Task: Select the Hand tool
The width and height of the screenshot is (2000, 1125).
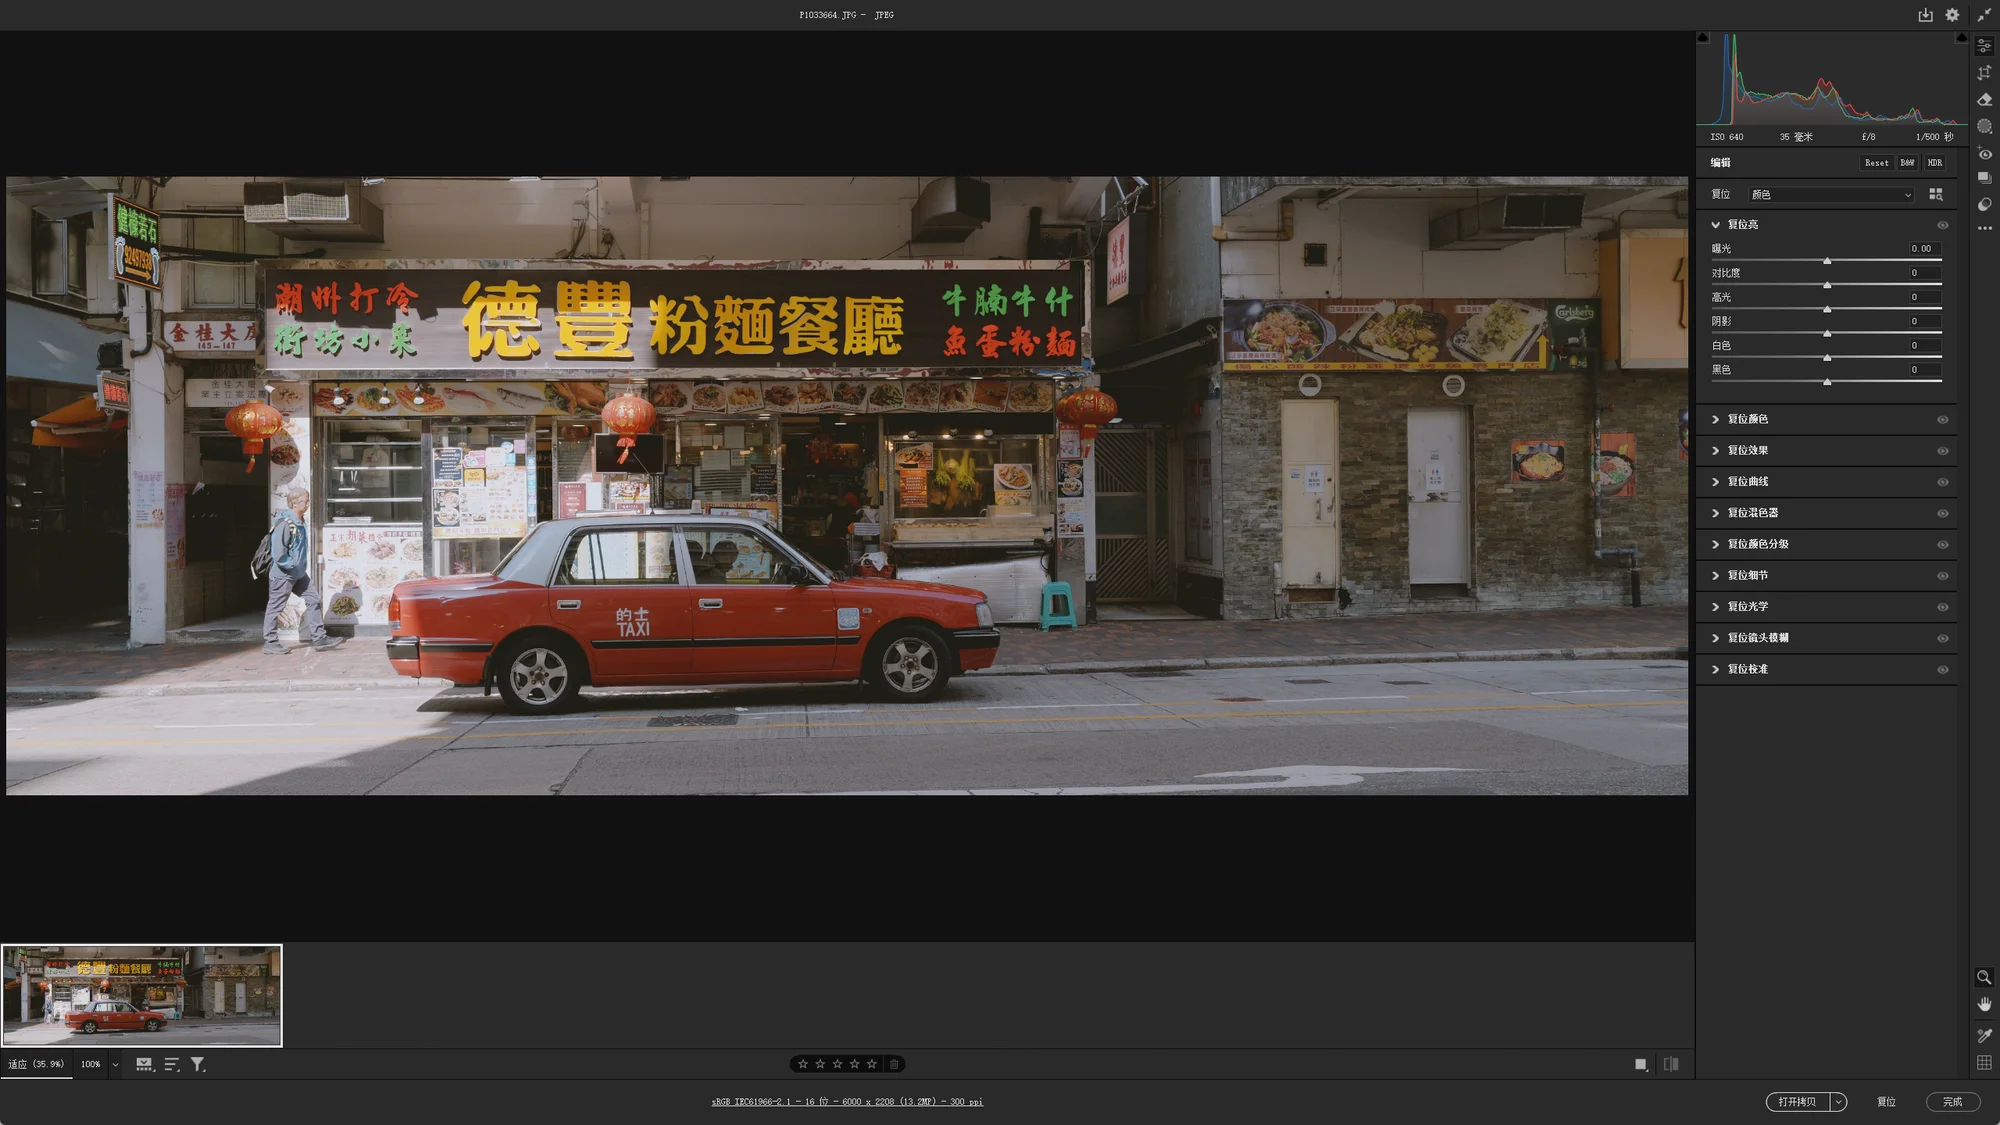Action: coord(1984,1004)
